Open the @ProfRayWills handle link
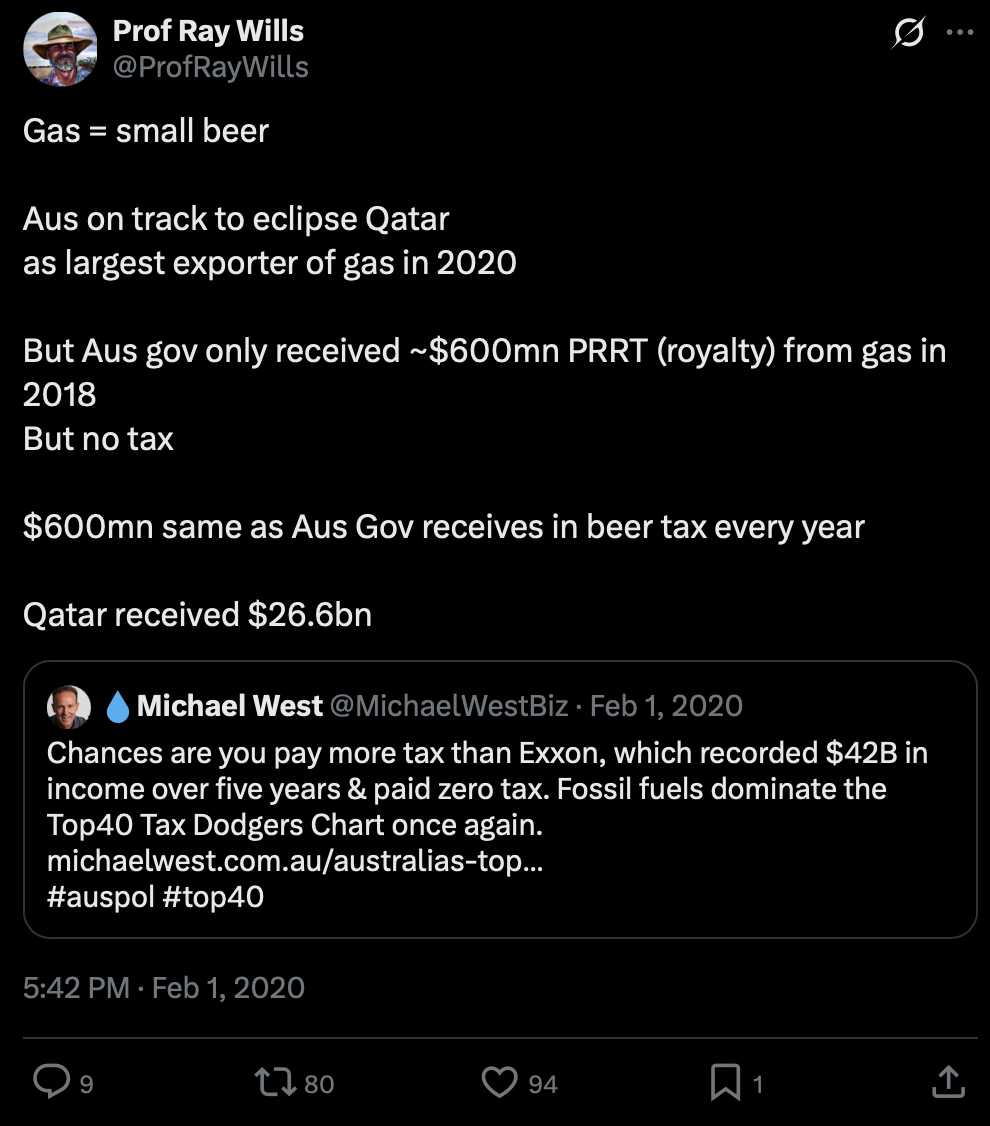 tap(210, 67)
